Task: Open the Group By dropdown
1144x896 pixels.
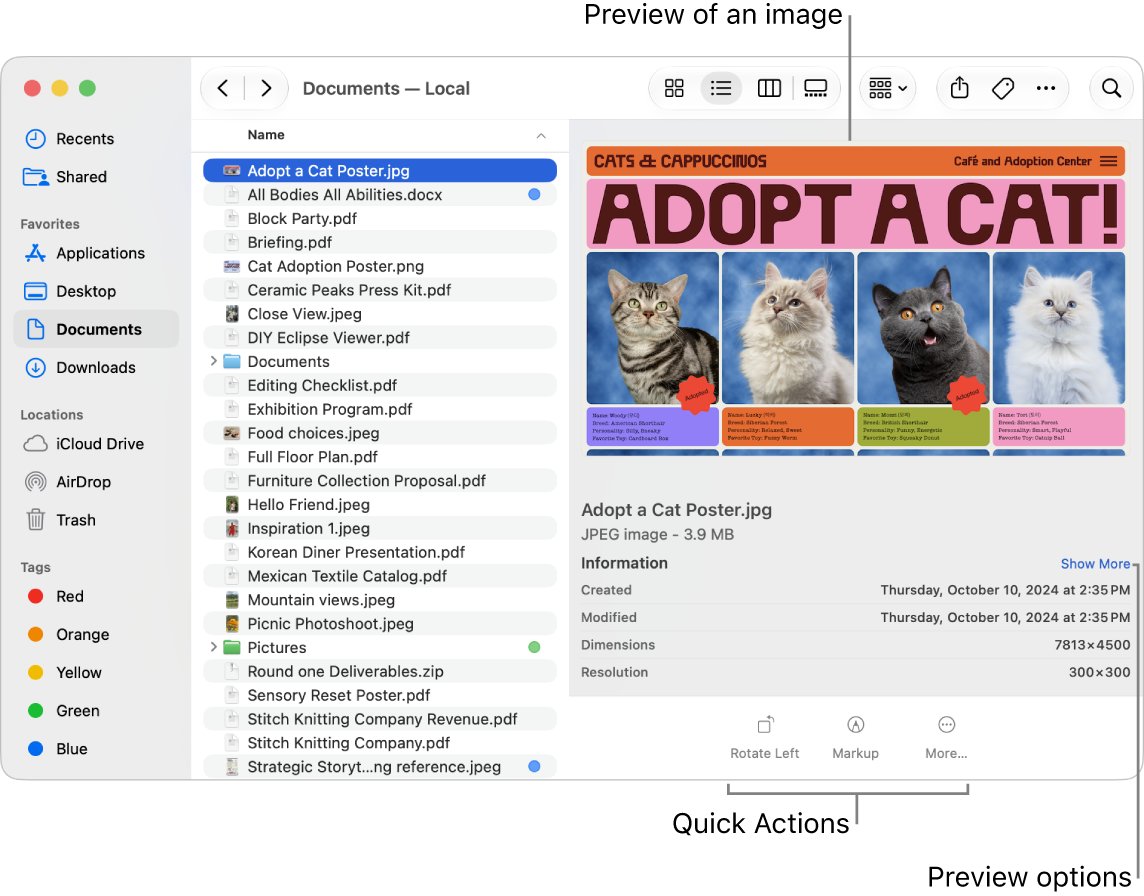Action: pos(887,88)
